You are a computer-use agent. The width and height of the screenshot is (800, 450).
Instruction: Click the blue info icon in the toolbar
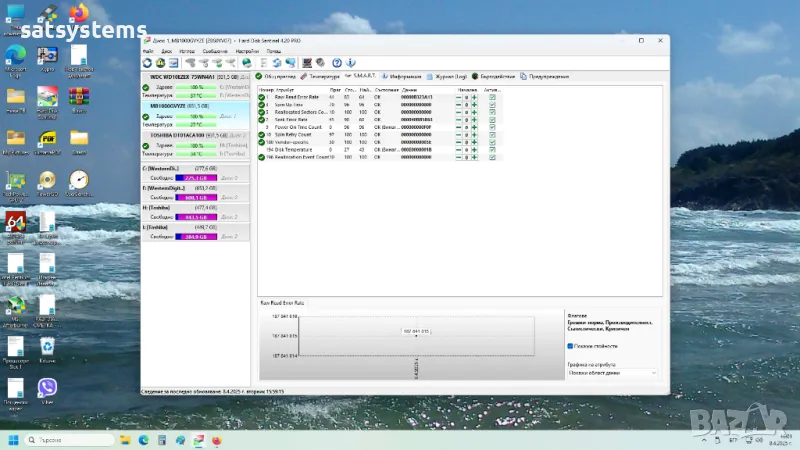tap(350, 62)
